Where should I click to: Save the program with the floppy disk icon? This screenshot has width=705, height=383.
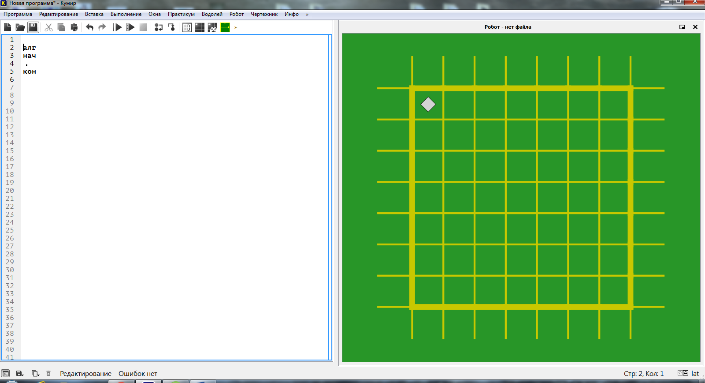point(33,27)
